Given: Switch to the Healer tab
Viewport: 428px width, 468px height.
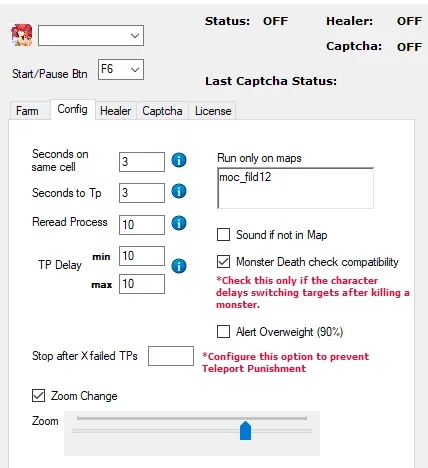Looking at the screenshot, I should point(115,111).
